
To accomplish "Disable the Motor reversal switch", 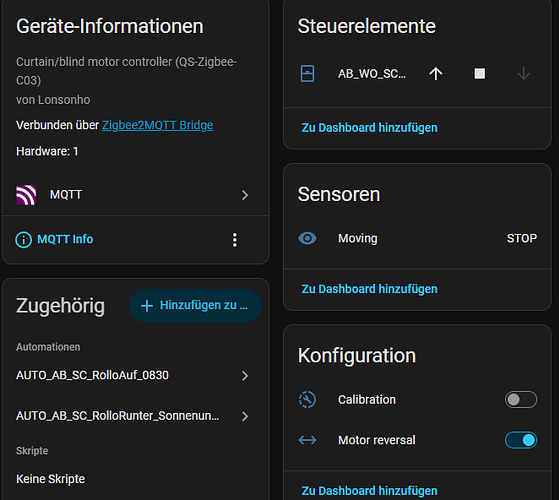I will coord(521,440).
